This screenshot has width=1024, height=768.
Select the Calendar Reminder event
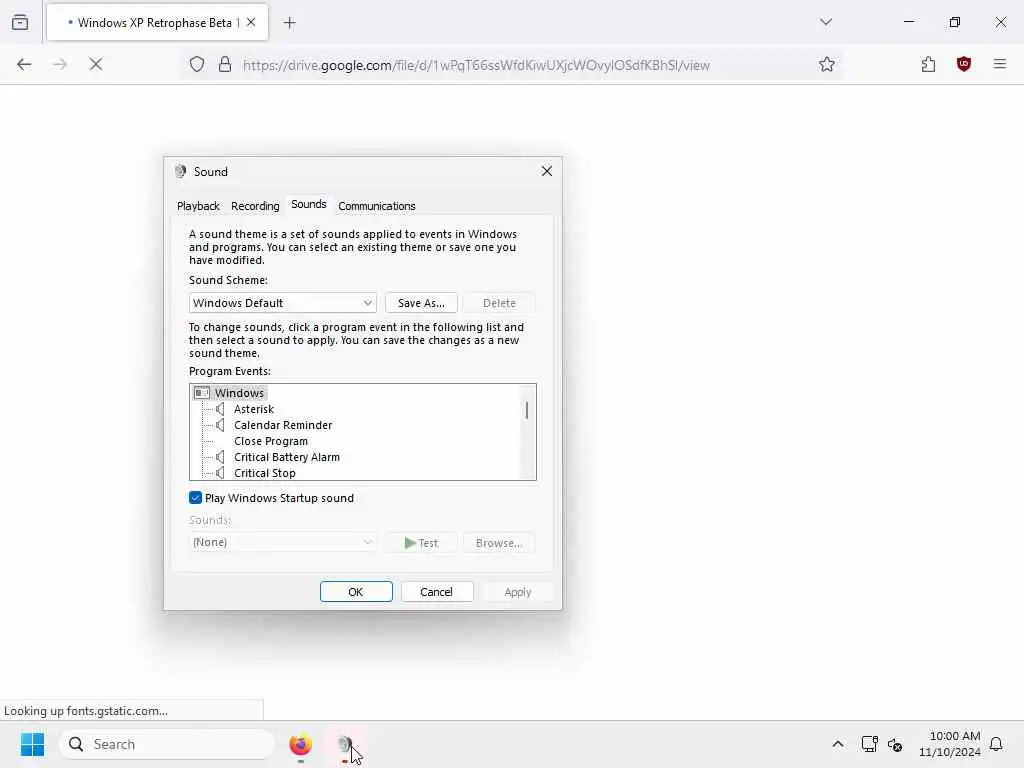[x=283, y=425]
